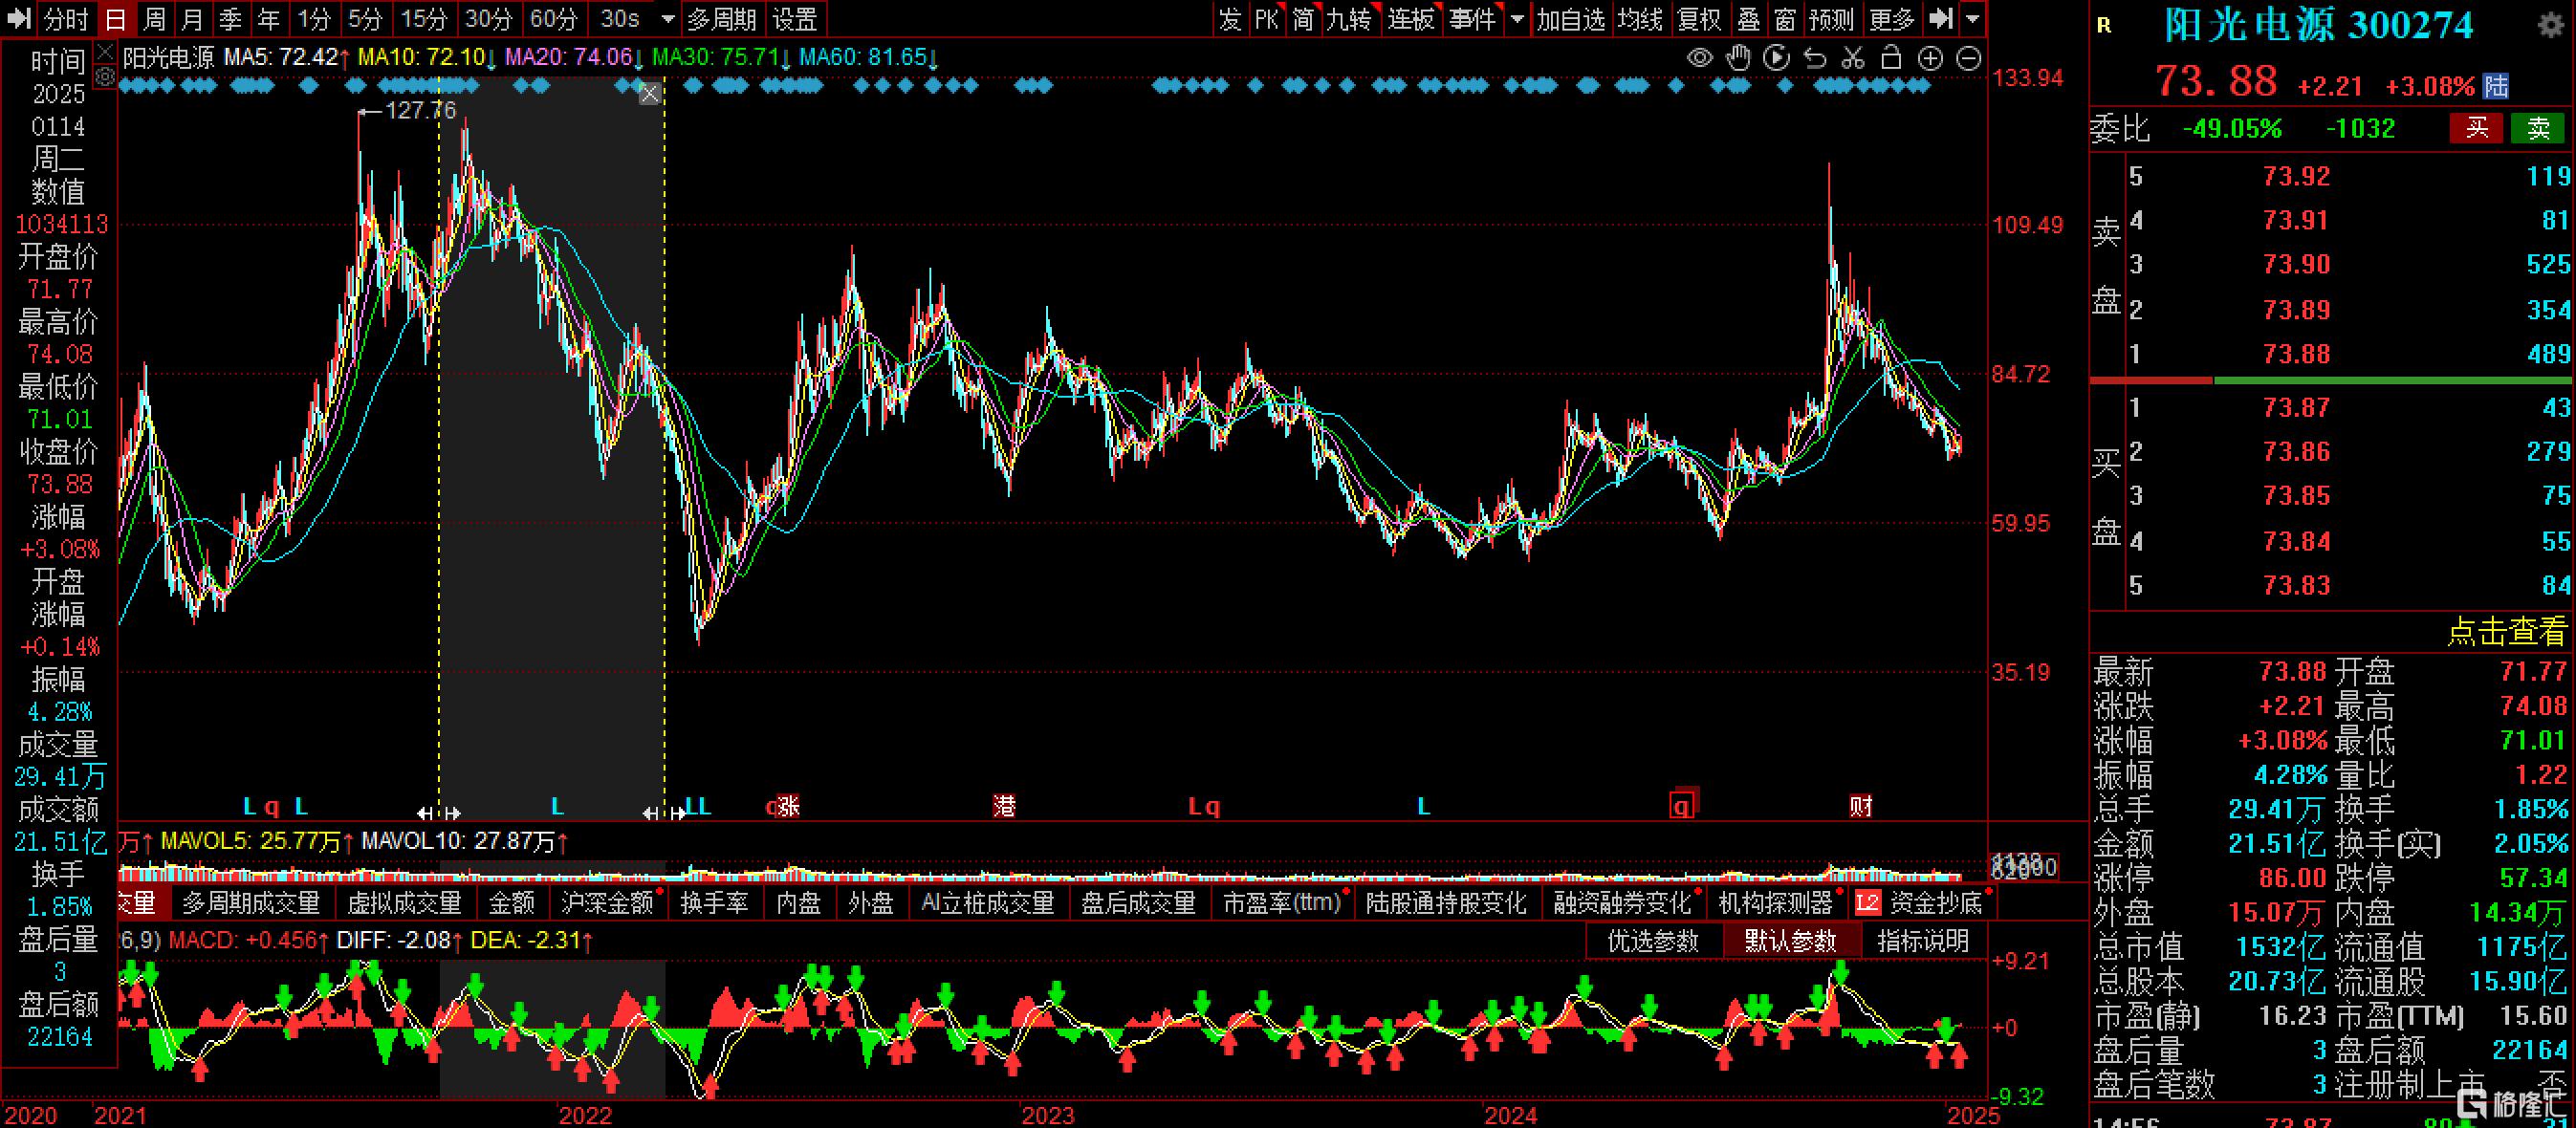Click the red boxed q event marker
The image size is (2576, 1128).
tap(1682, 806)
